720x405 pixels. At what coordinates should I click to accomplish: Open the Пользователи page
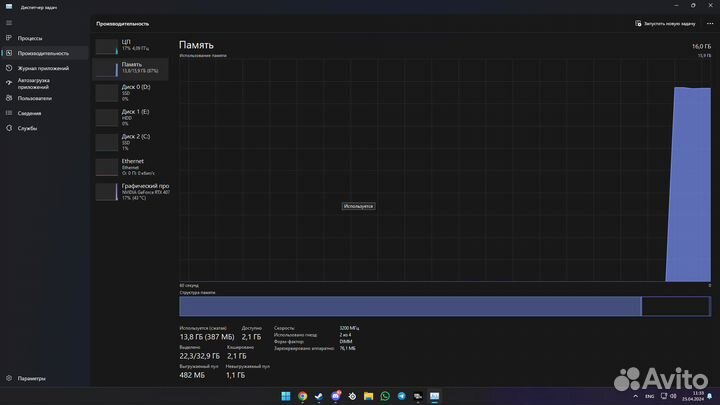coord(34,98)
